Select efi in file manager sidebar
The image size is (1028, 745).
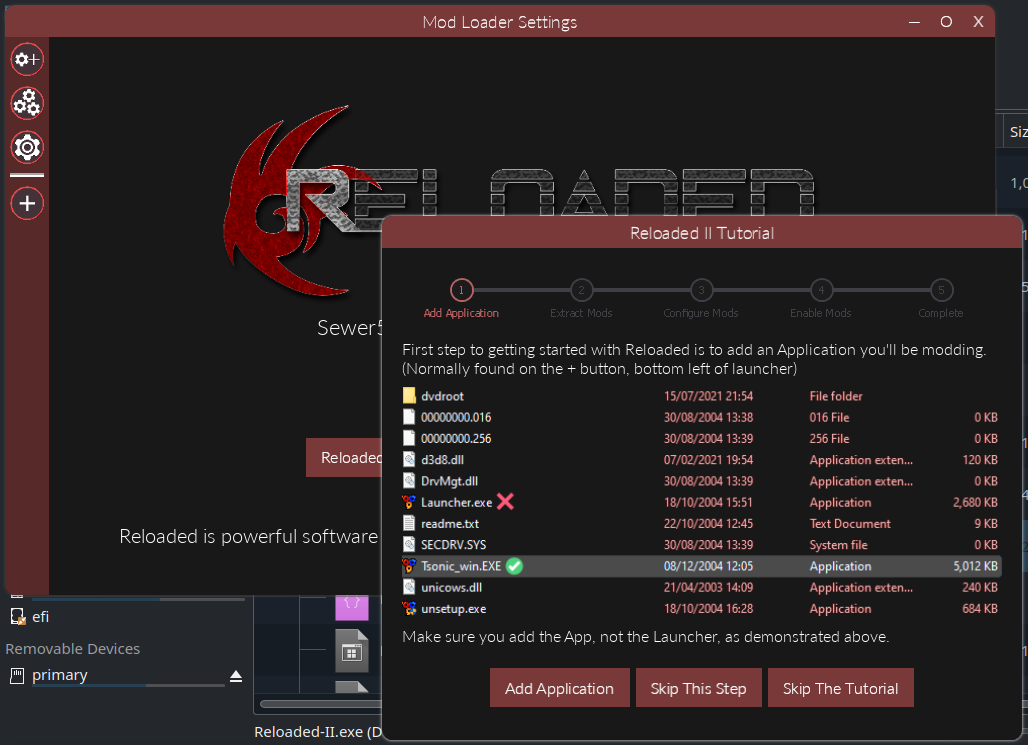pyautogui.click(x=41, y=616)
